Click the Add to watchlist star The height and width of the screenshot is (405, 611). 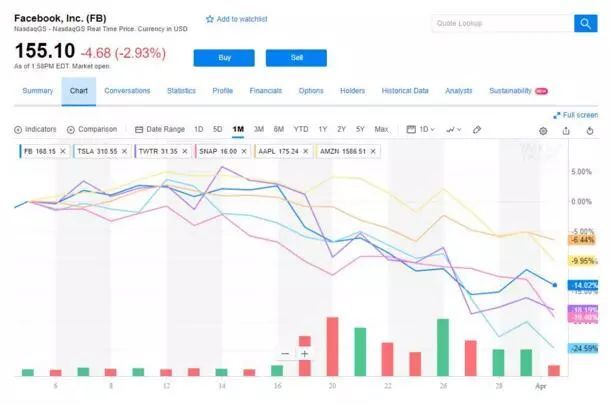[210, 19]
